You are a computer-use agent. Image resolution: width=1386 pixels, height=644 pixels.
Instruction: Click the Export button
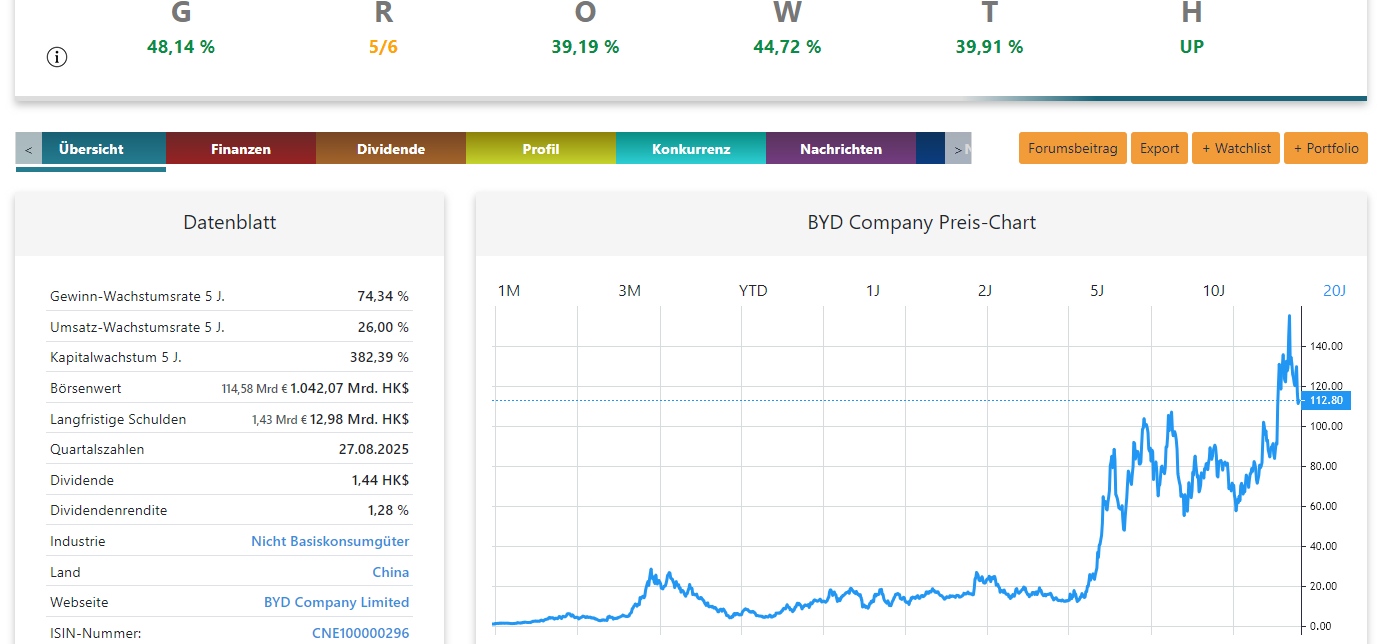pyautogui.click(x=1160, y=148)
